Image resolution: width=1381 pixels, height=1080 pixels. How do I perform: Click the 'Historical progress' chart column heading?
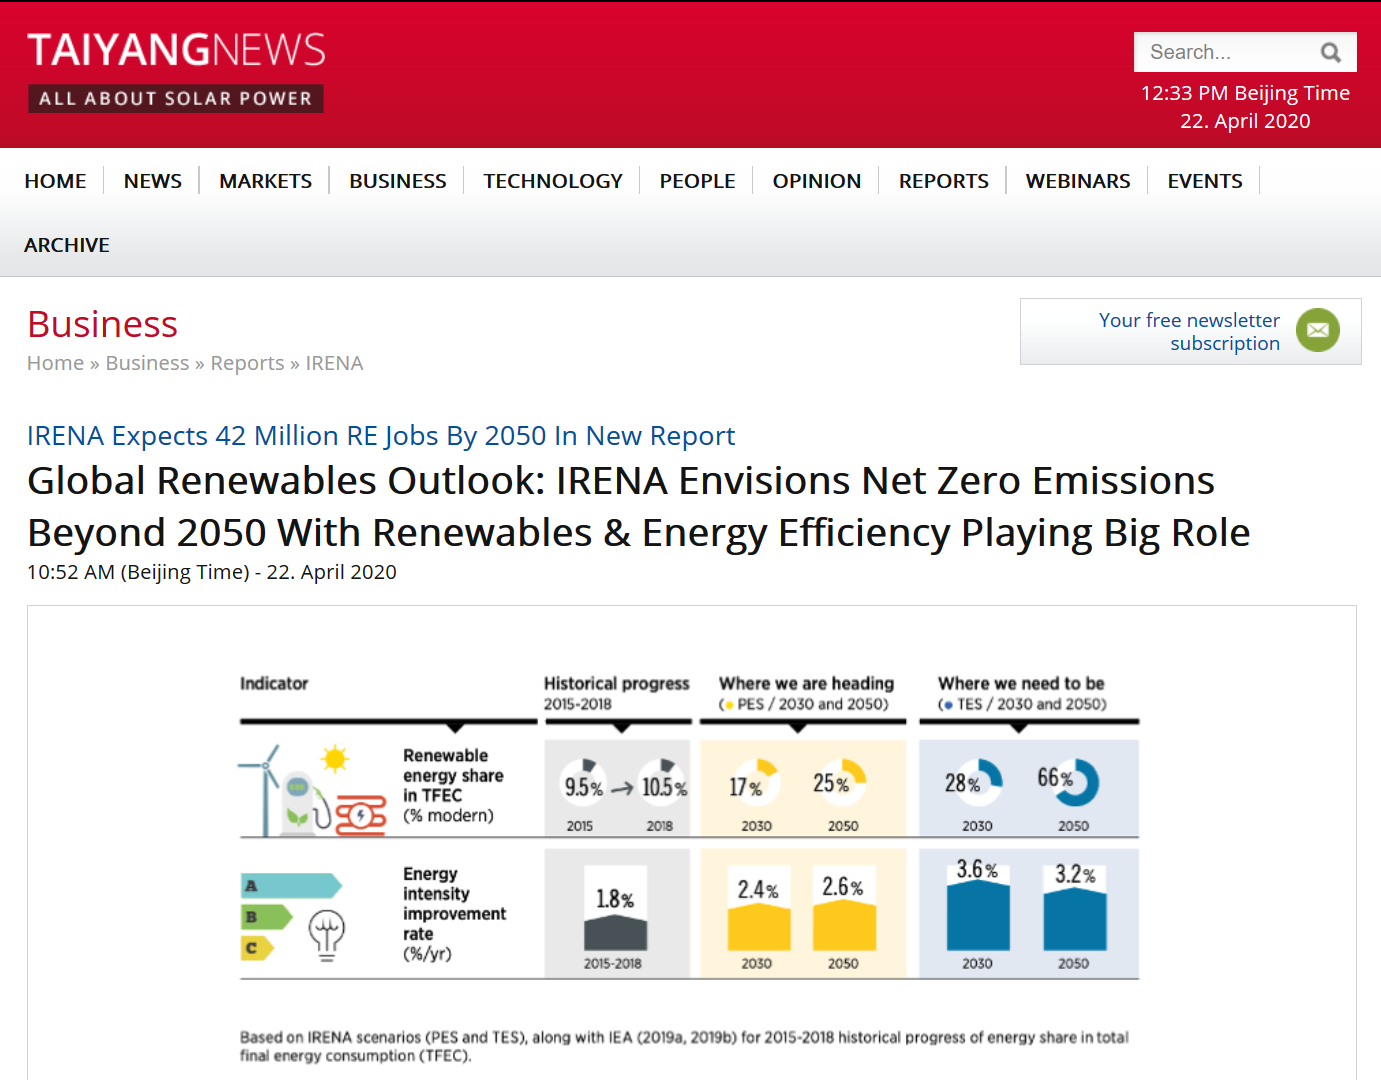tap(616, 684)
